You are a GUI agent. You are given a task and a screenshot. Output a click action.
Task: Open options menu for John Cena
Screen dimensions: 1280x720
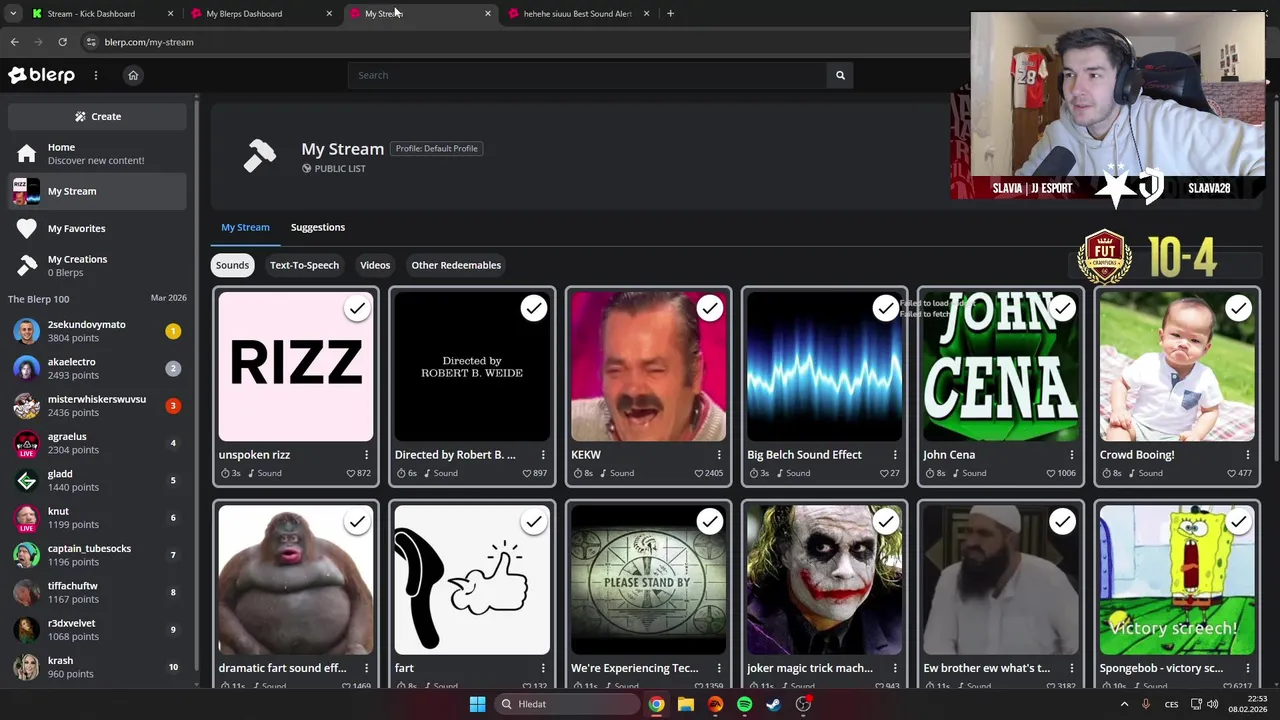1071,455
